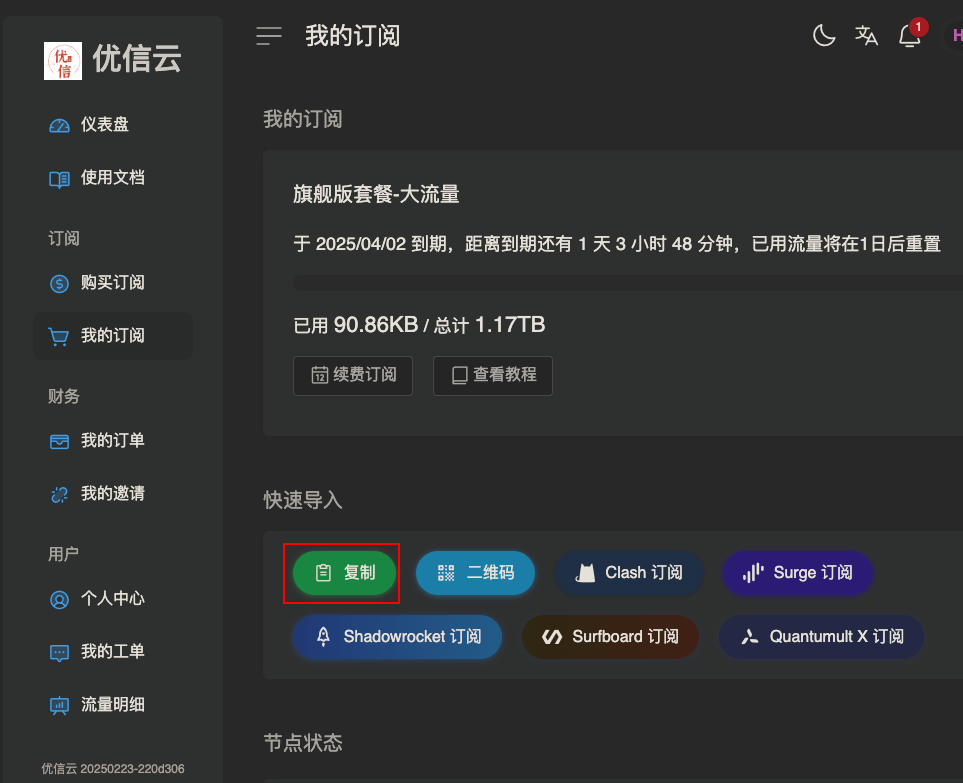963x783 pixels.
Task: Open 仪表盘 dashboard in sidebar
Action: tap(104, 125)
